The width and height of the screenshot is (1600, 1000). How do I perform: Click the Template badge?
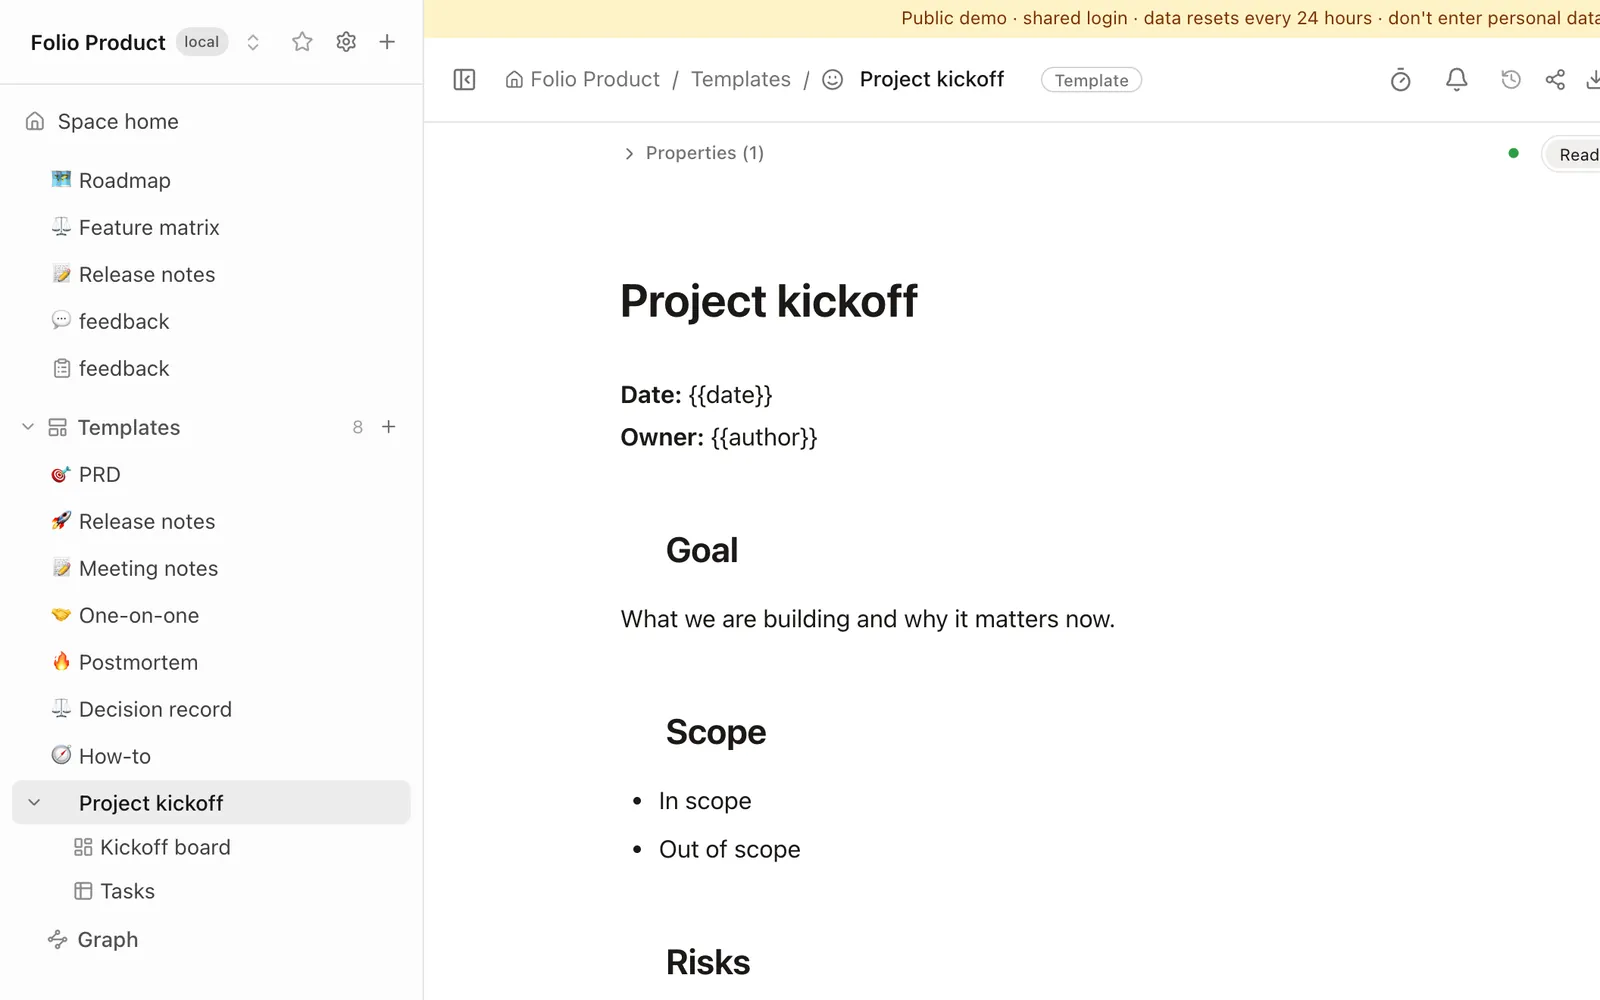coord(1091,80)
